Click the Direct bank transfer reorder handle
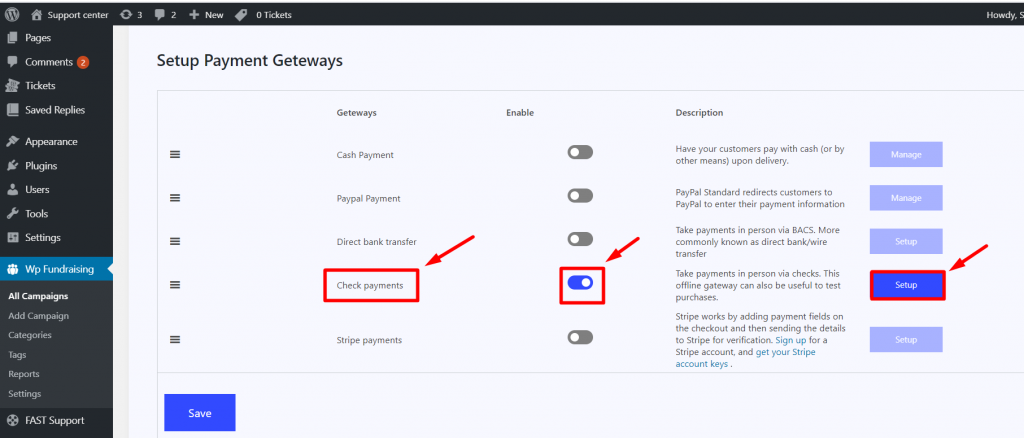 click(175, 241)
